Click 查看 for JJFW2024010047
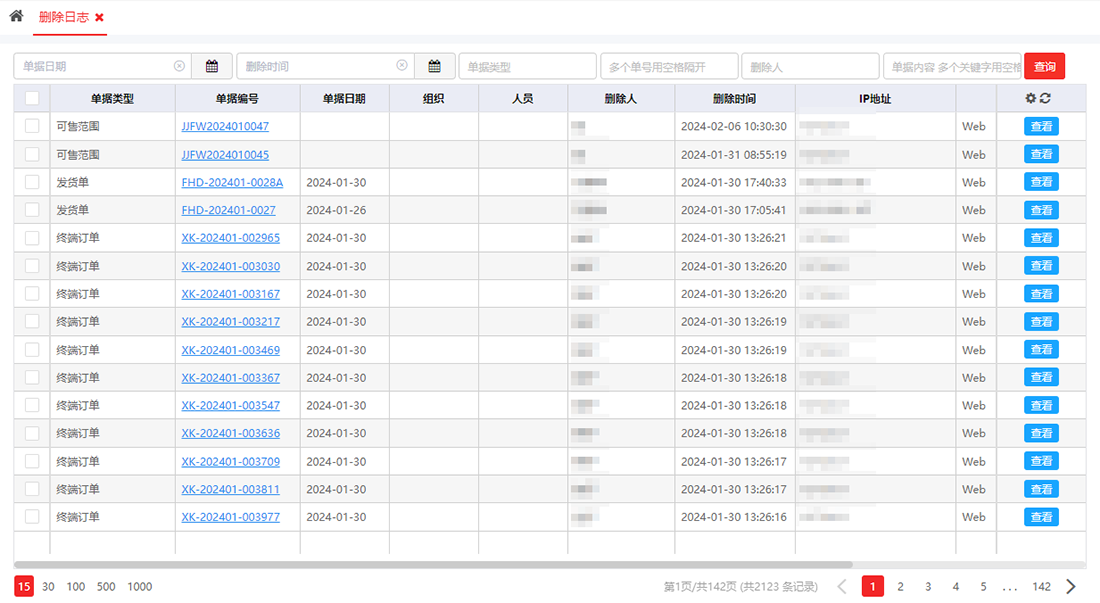Screen dimensions: 1100x603 click(1041, 126)
